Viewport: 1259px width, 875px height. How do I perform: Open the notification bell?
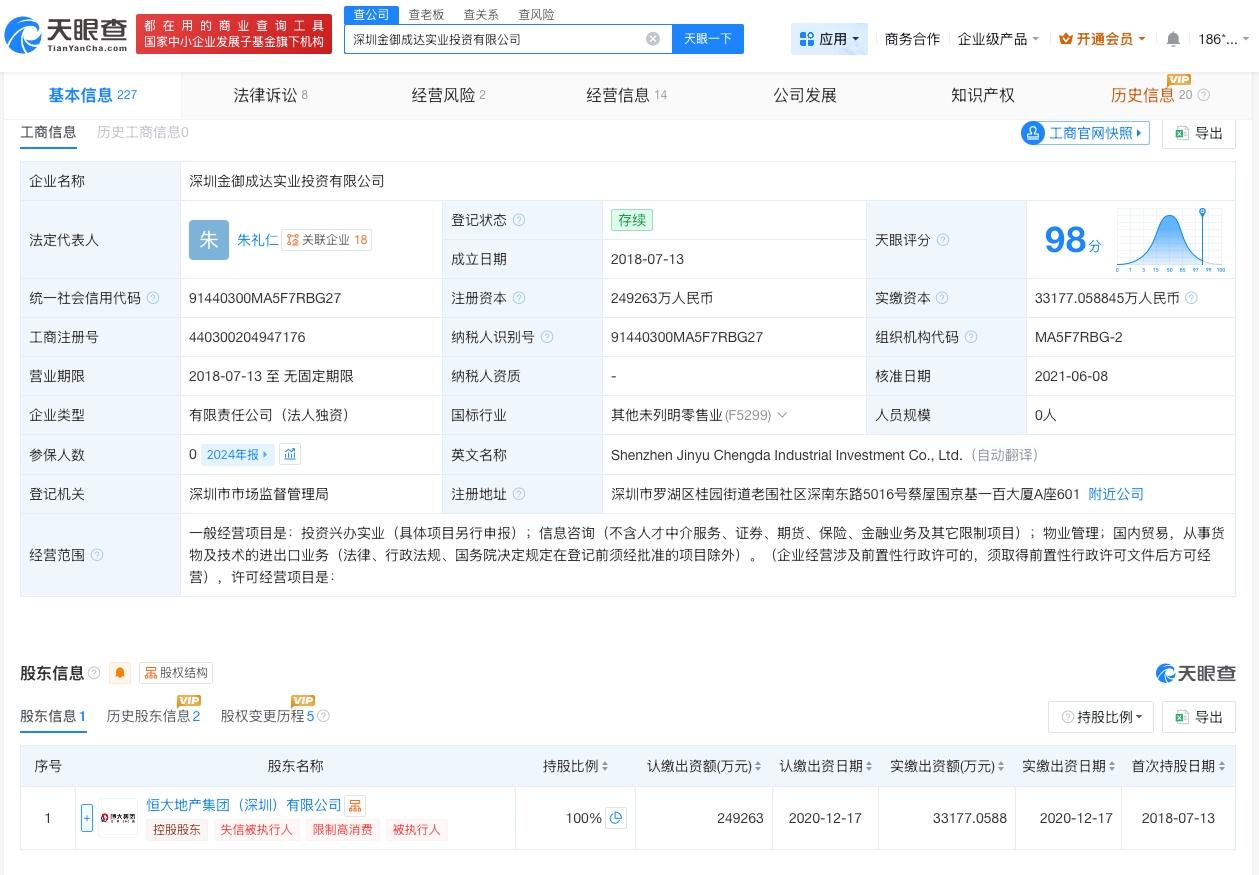point(1173,39)
